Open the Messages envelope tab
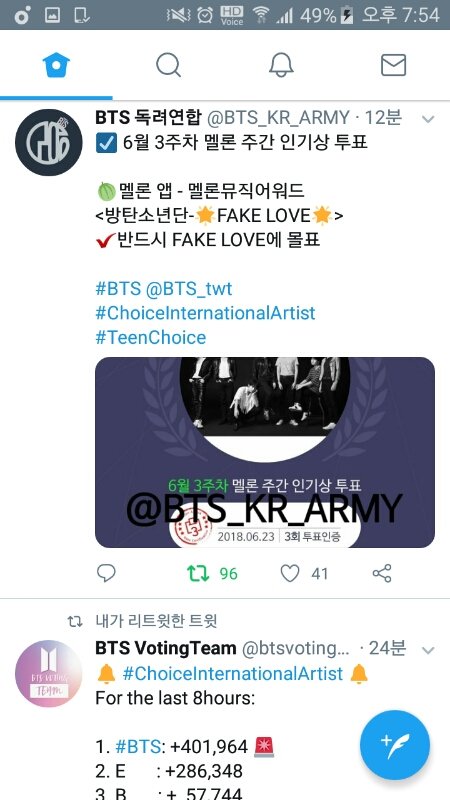 coord(393,65)
